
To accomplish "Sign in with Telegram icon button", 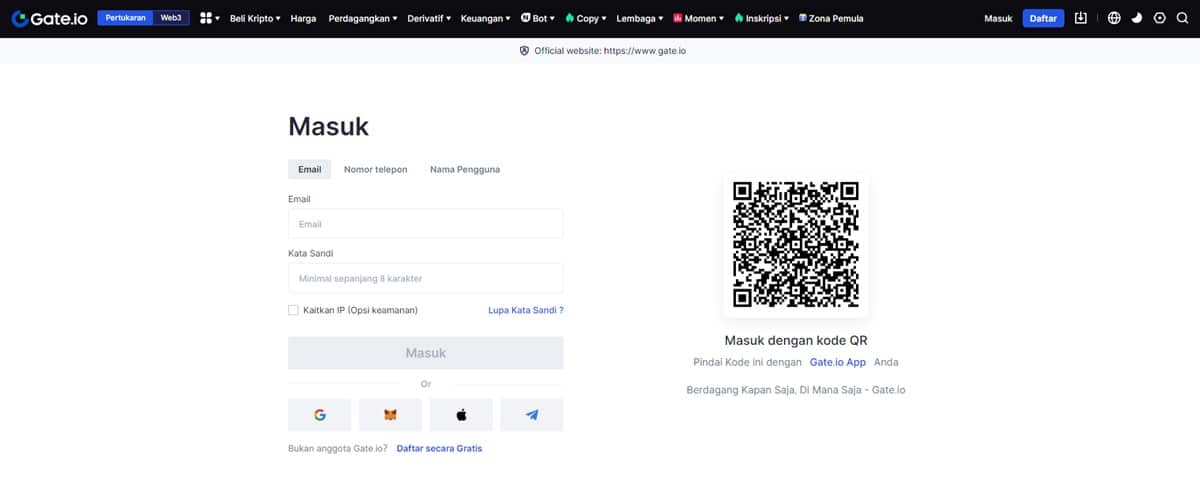I will 532,414.
